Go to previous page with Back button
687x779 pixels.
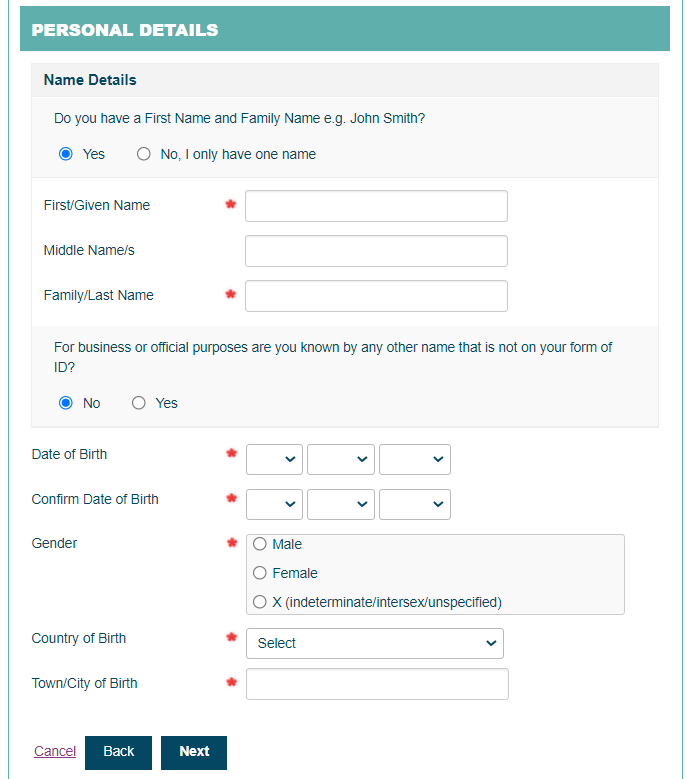pos(118,752)
